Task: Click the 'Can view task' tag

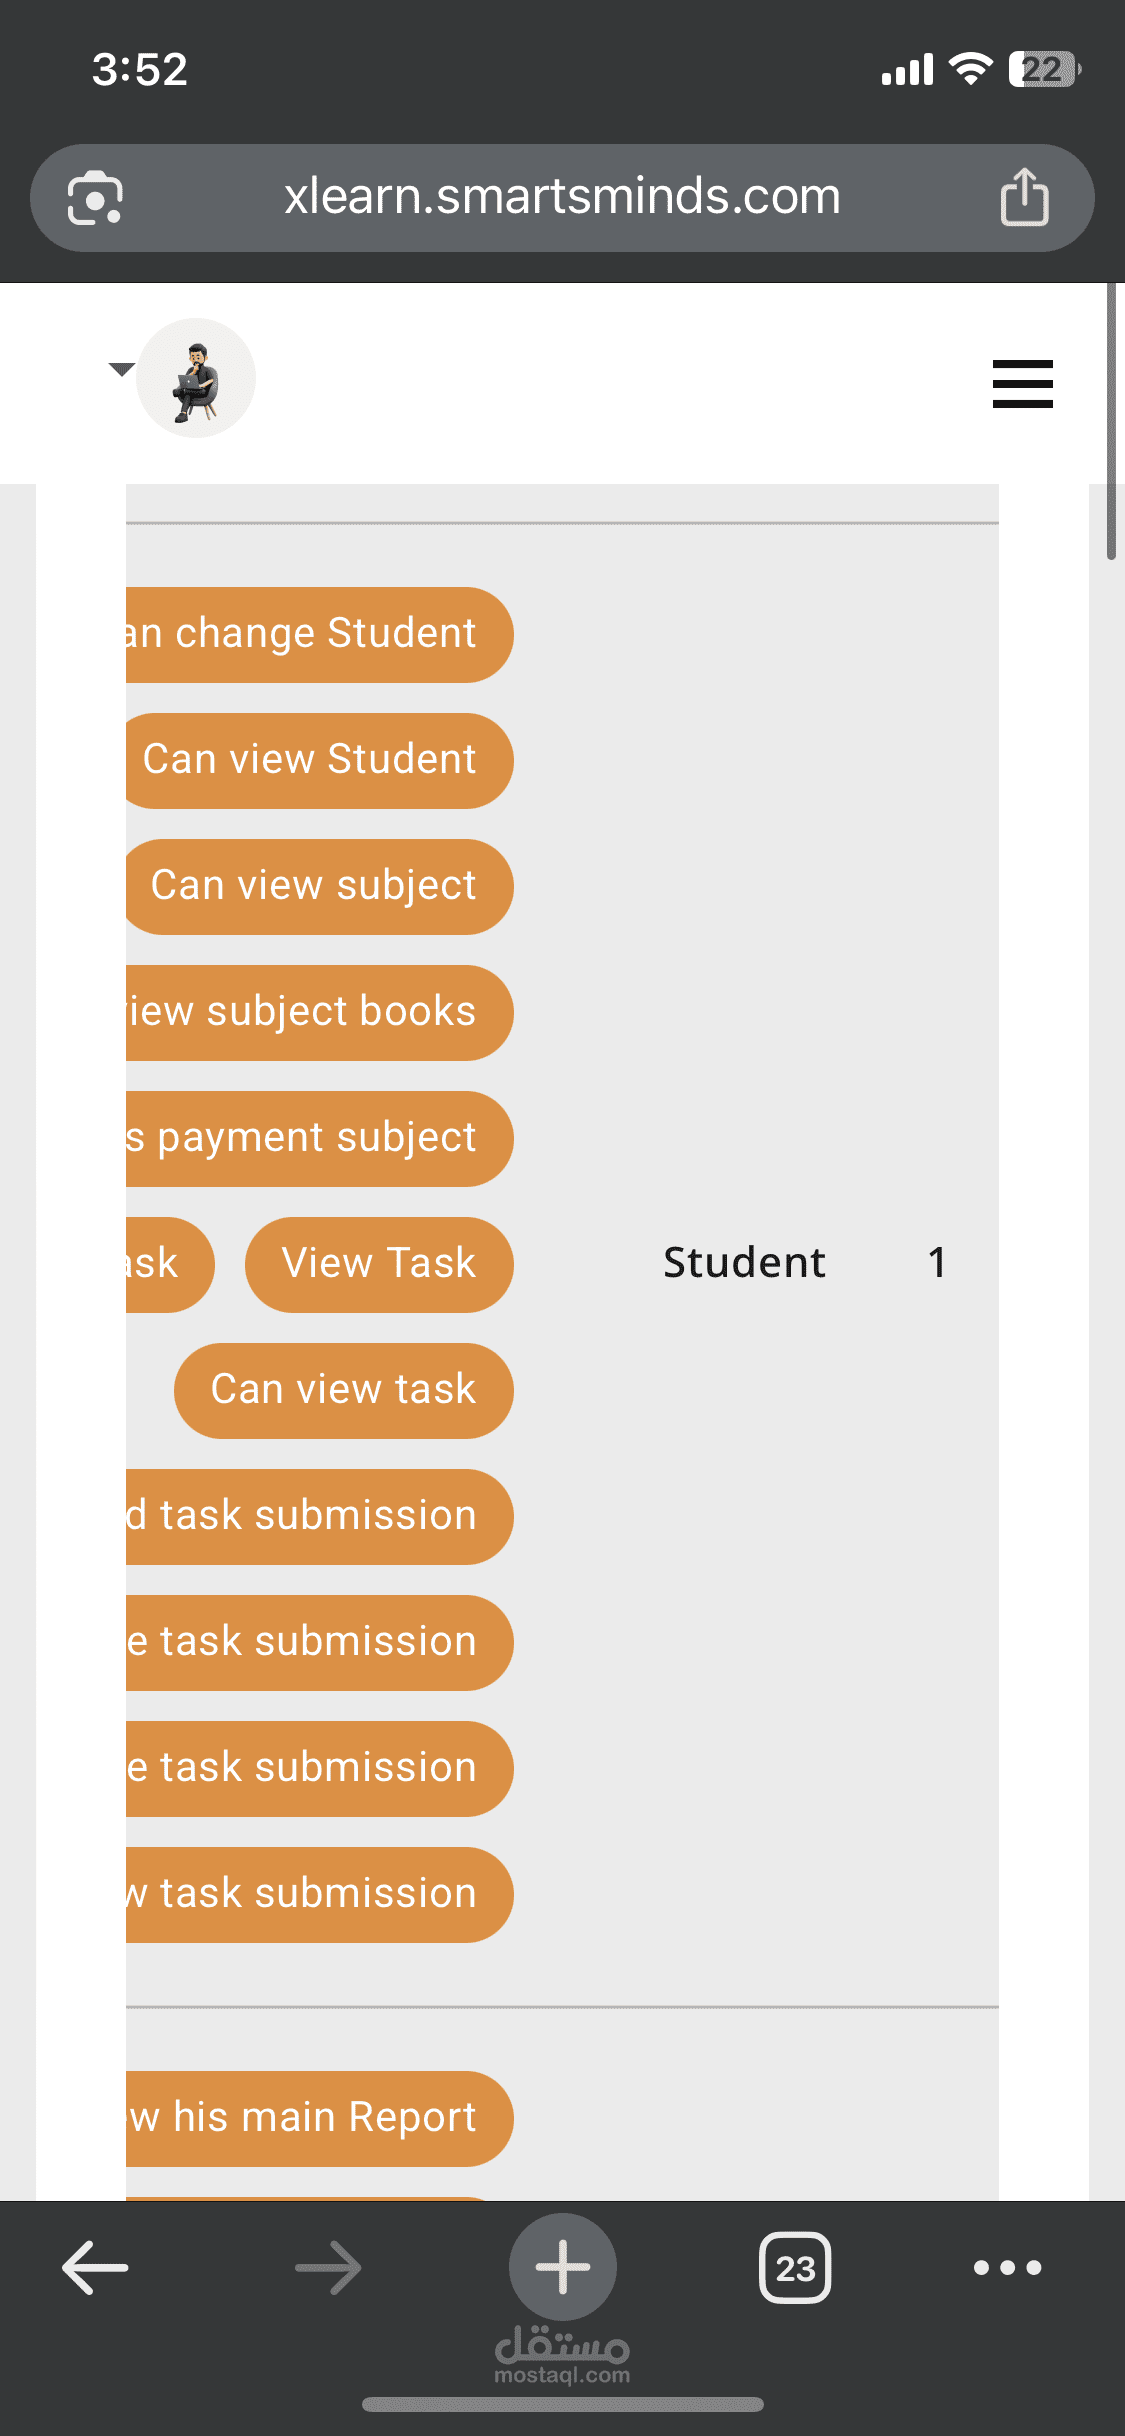Action: [x=343, y=1390]
